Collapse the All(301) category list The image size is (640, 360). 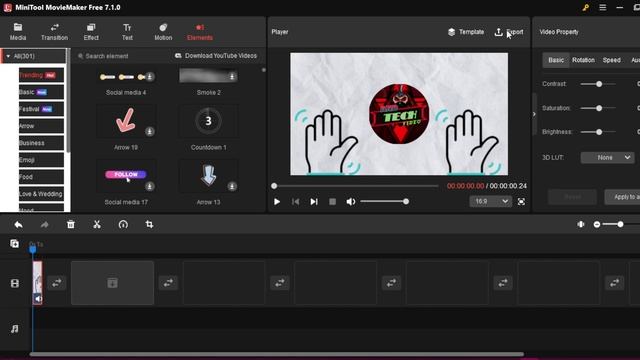[8, 56]
